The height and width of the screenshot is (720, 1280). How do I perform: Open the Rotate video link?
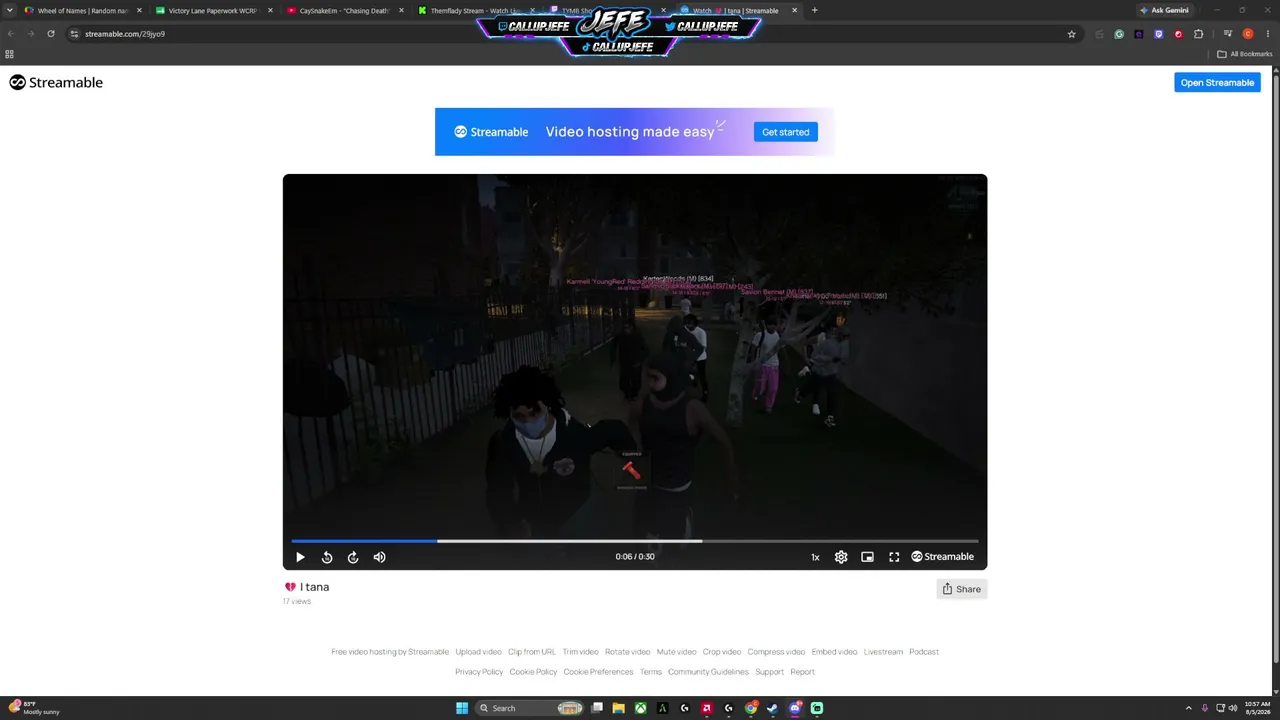pyautogui.click(x=627, y=652)
